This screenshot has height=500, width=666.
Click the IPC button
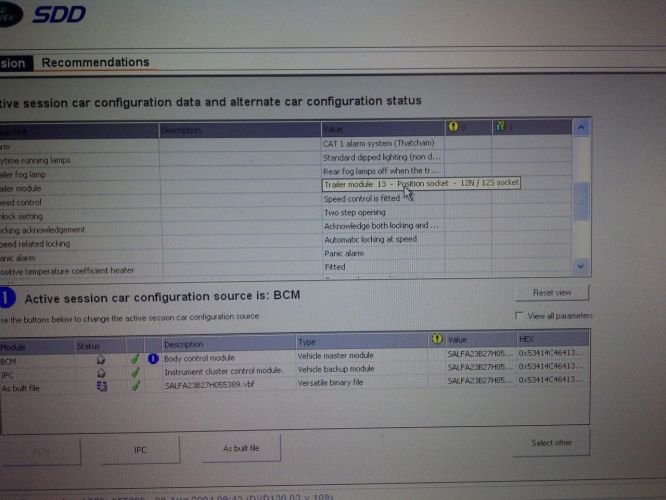[140, 450]
